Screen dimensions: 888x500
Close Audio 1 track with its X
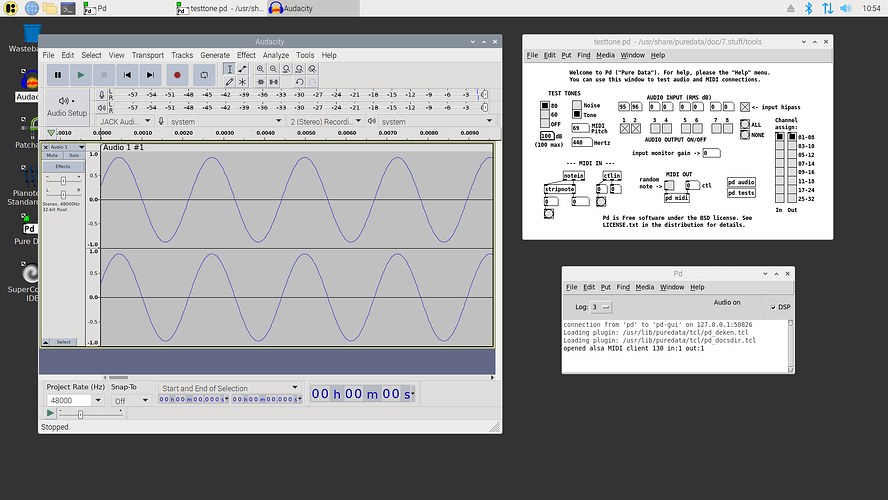tap(46, 147)
